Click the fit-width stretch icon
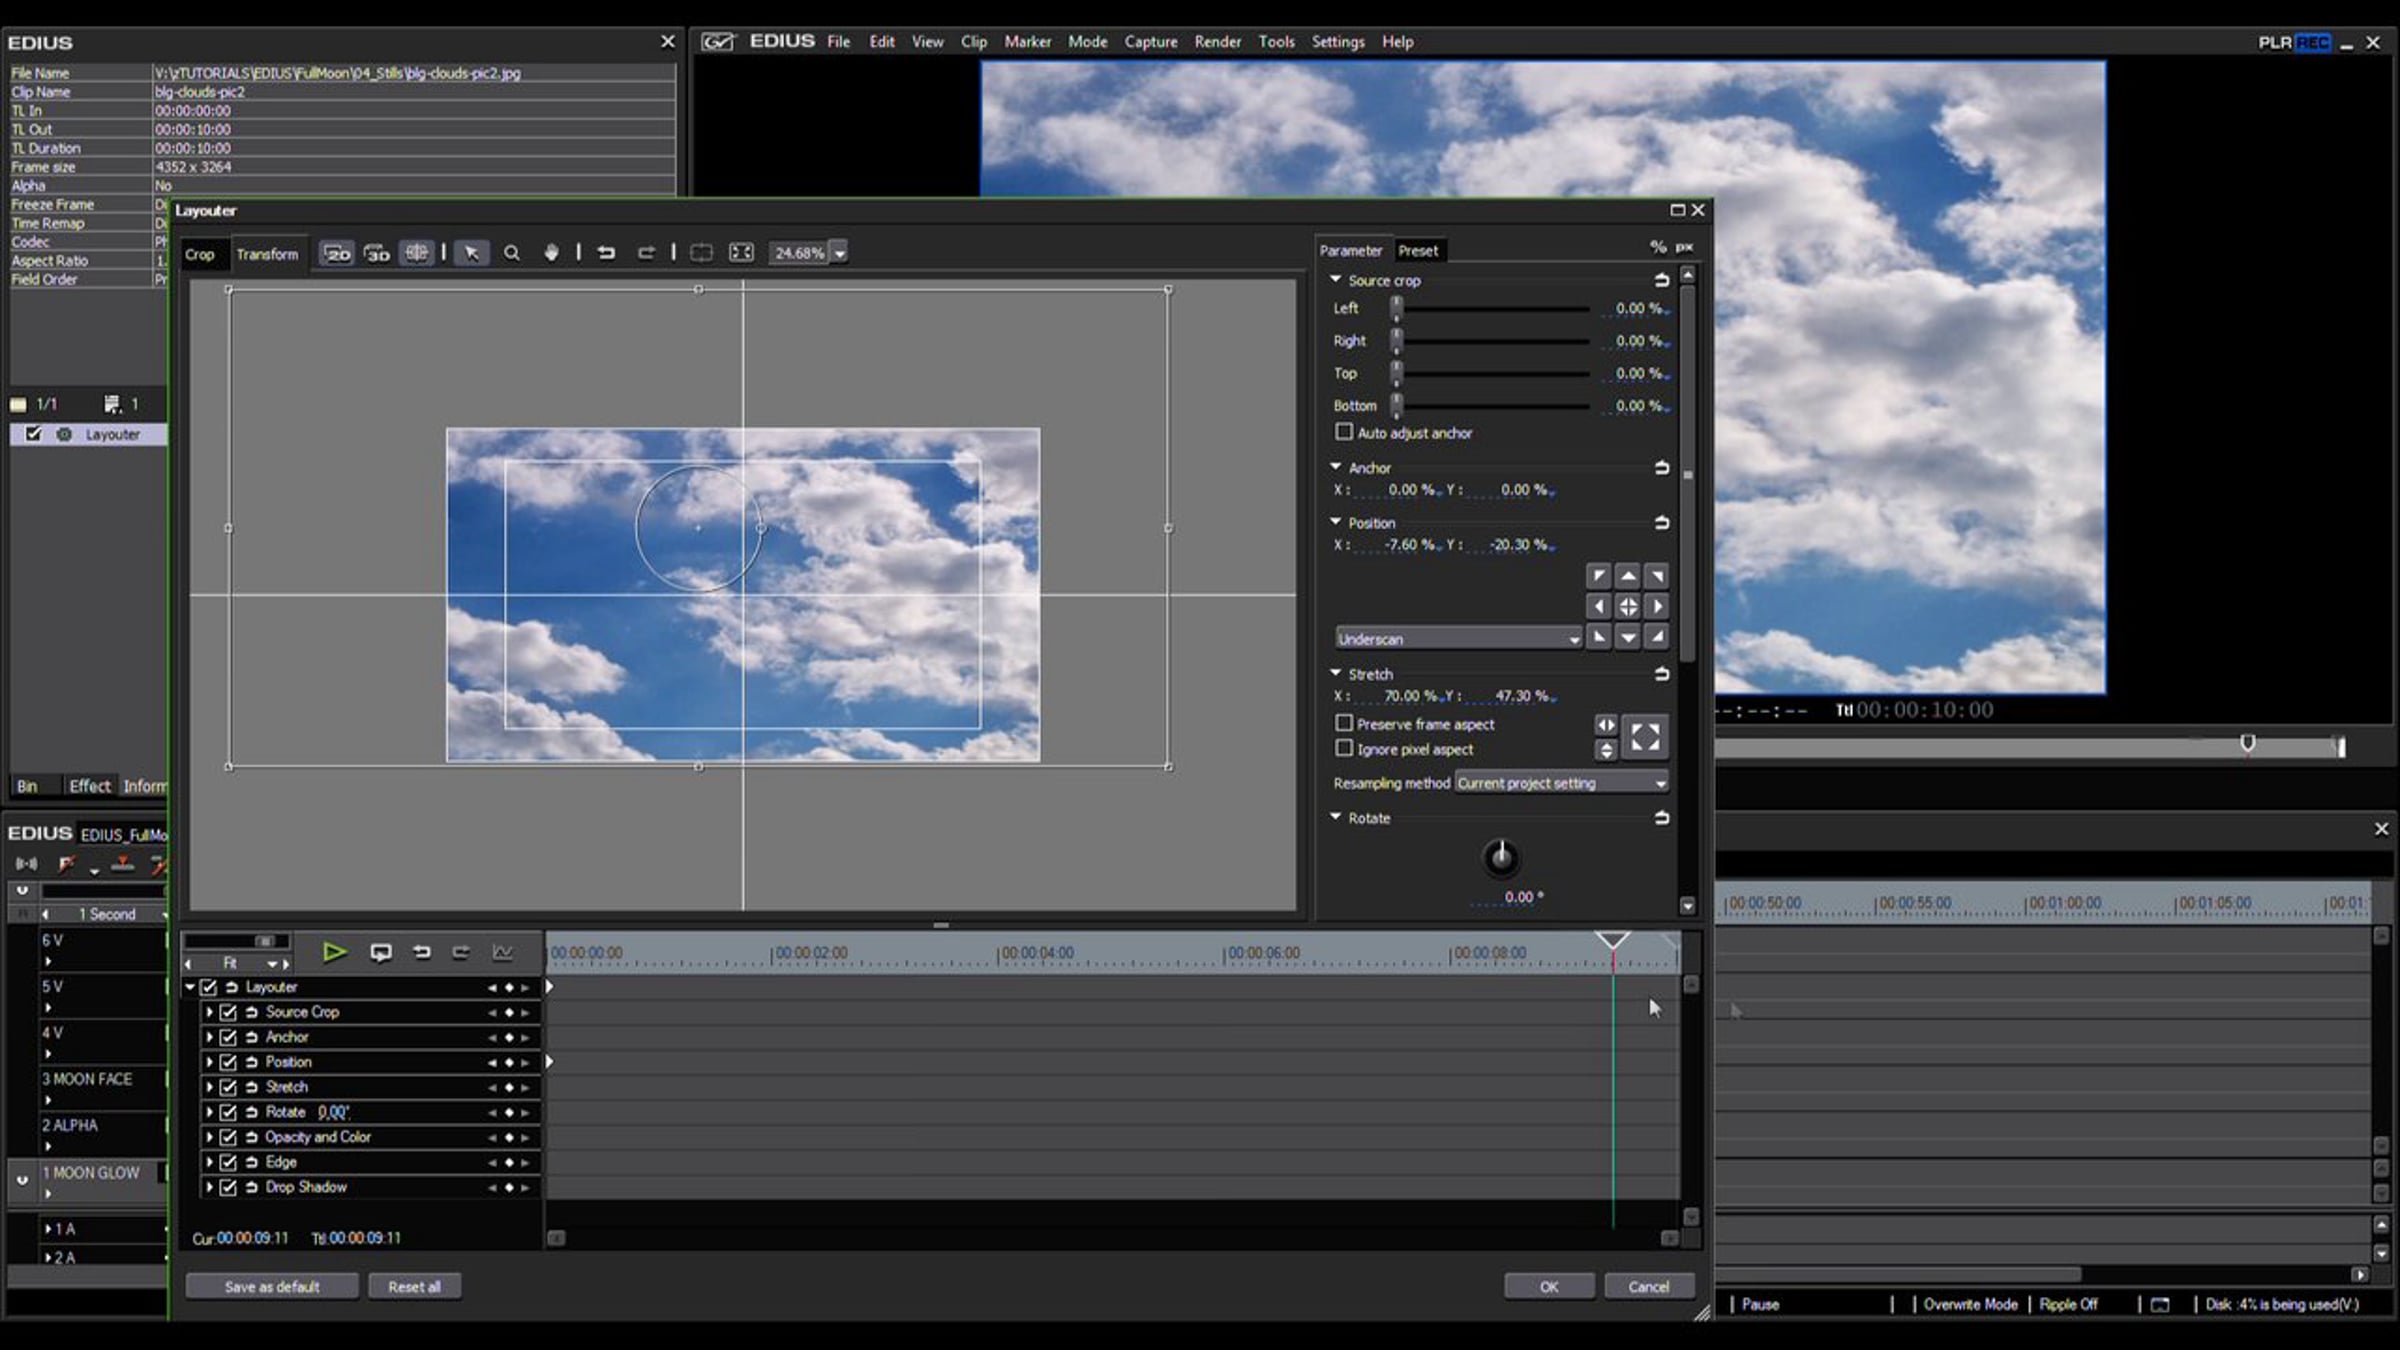The height and width of the screenshot is (1350, 2400). [1605, 724]
